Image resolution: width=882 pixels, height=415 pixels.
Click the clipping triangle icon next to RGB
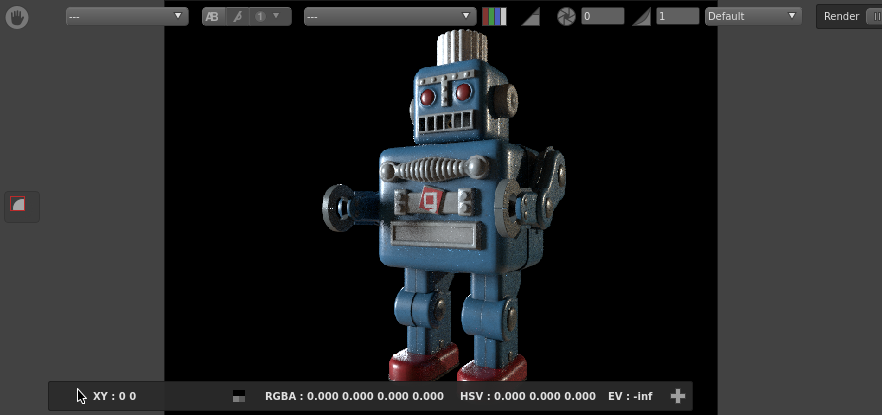[531, 17]
